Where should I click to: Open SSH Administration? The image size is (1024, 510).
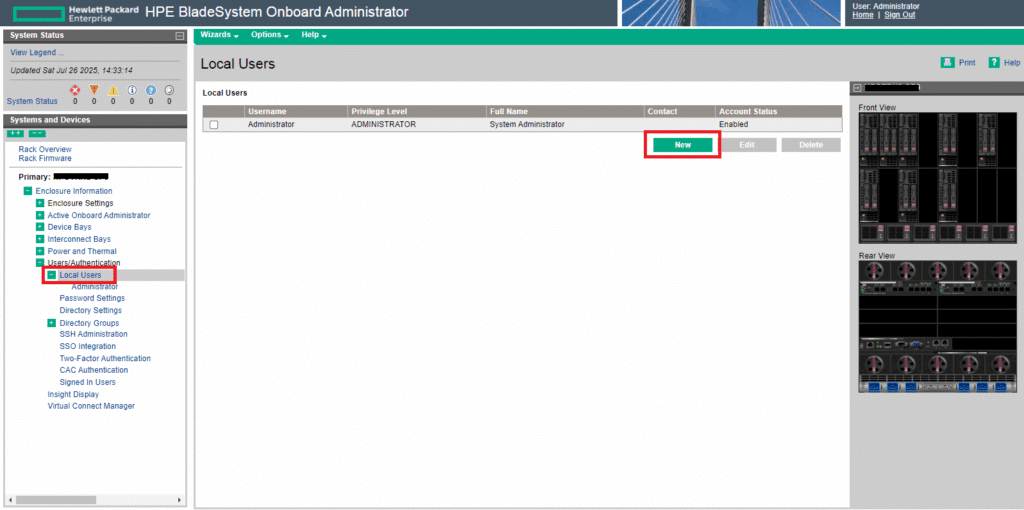coord(93,334)
